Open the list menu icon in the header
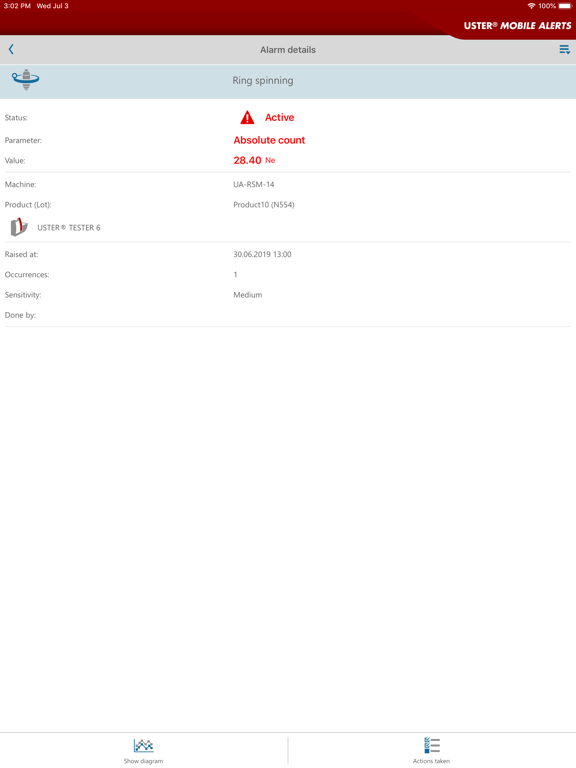Image resolution: width=576 pixels, height=768 pixels. (564, 49)
